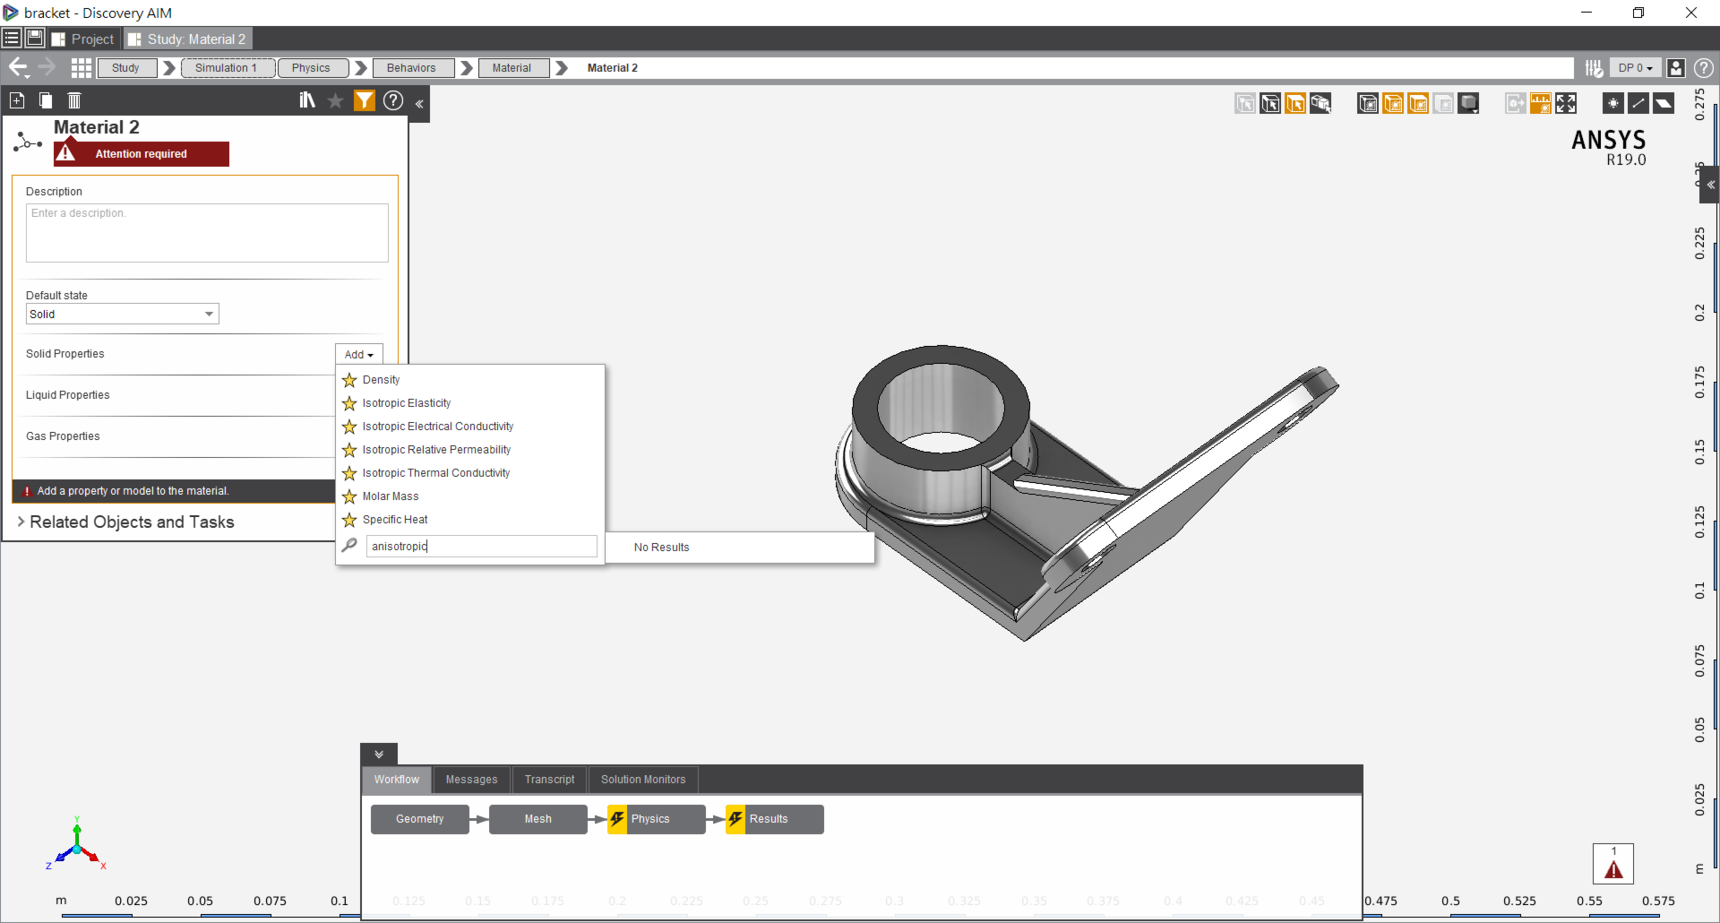
Task: Open the grid overview icon
Action: coord(81,68)
